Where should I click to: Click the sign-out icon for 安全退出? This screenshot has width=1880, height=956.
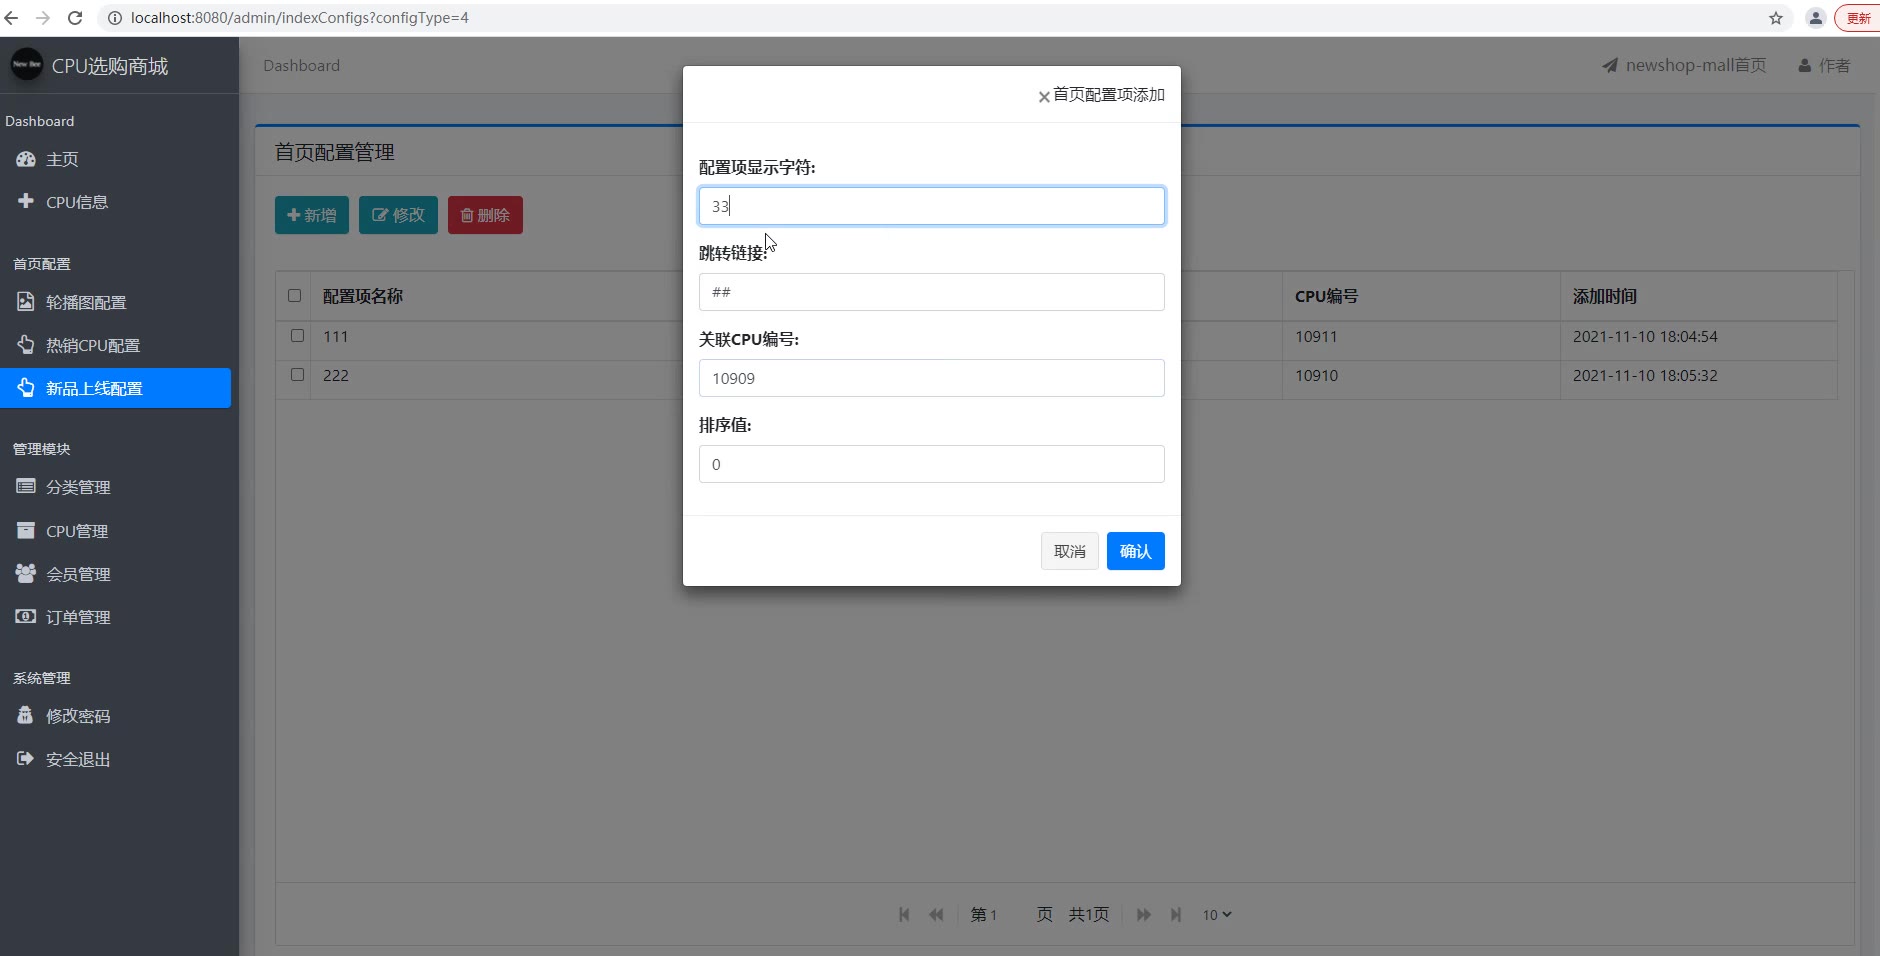coord(26,759)
